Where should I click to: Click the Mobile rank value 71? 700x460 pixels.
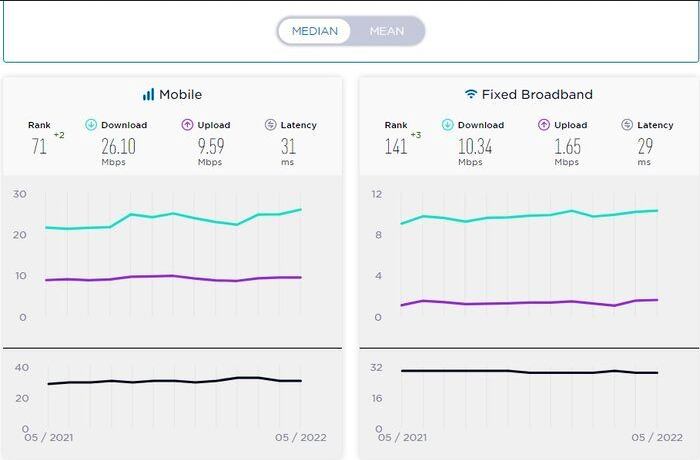pyautogui.click(x=39, y=147)
